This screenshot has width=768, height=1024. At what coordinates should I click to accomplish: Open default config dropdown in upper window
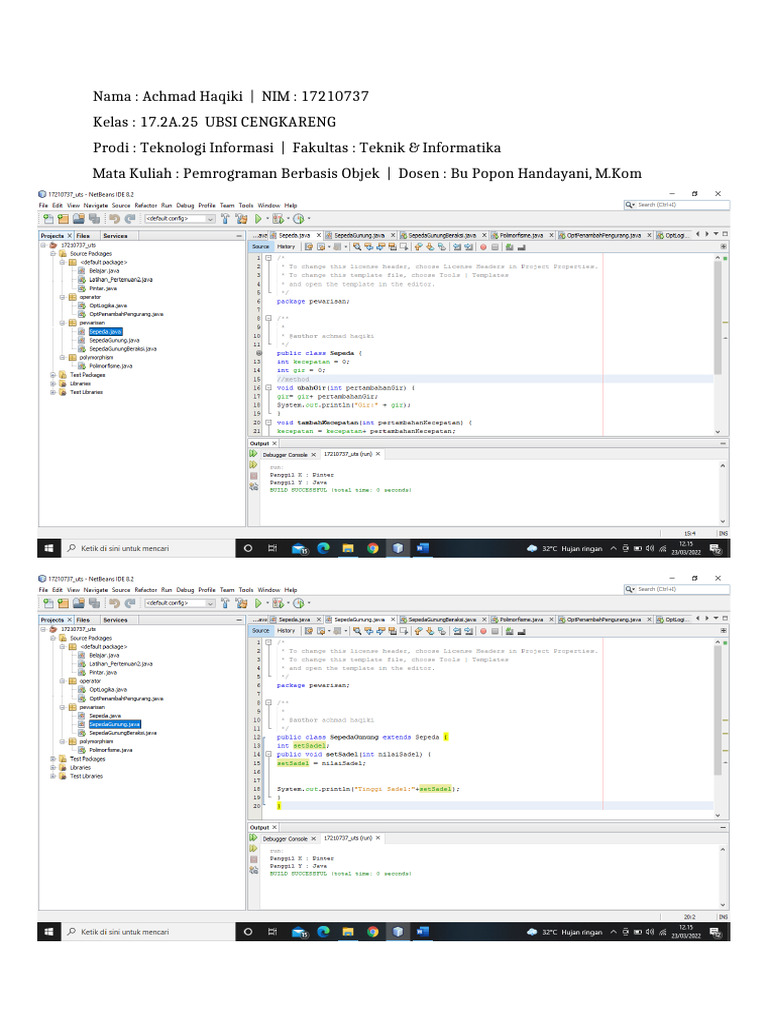coord(180,218)
